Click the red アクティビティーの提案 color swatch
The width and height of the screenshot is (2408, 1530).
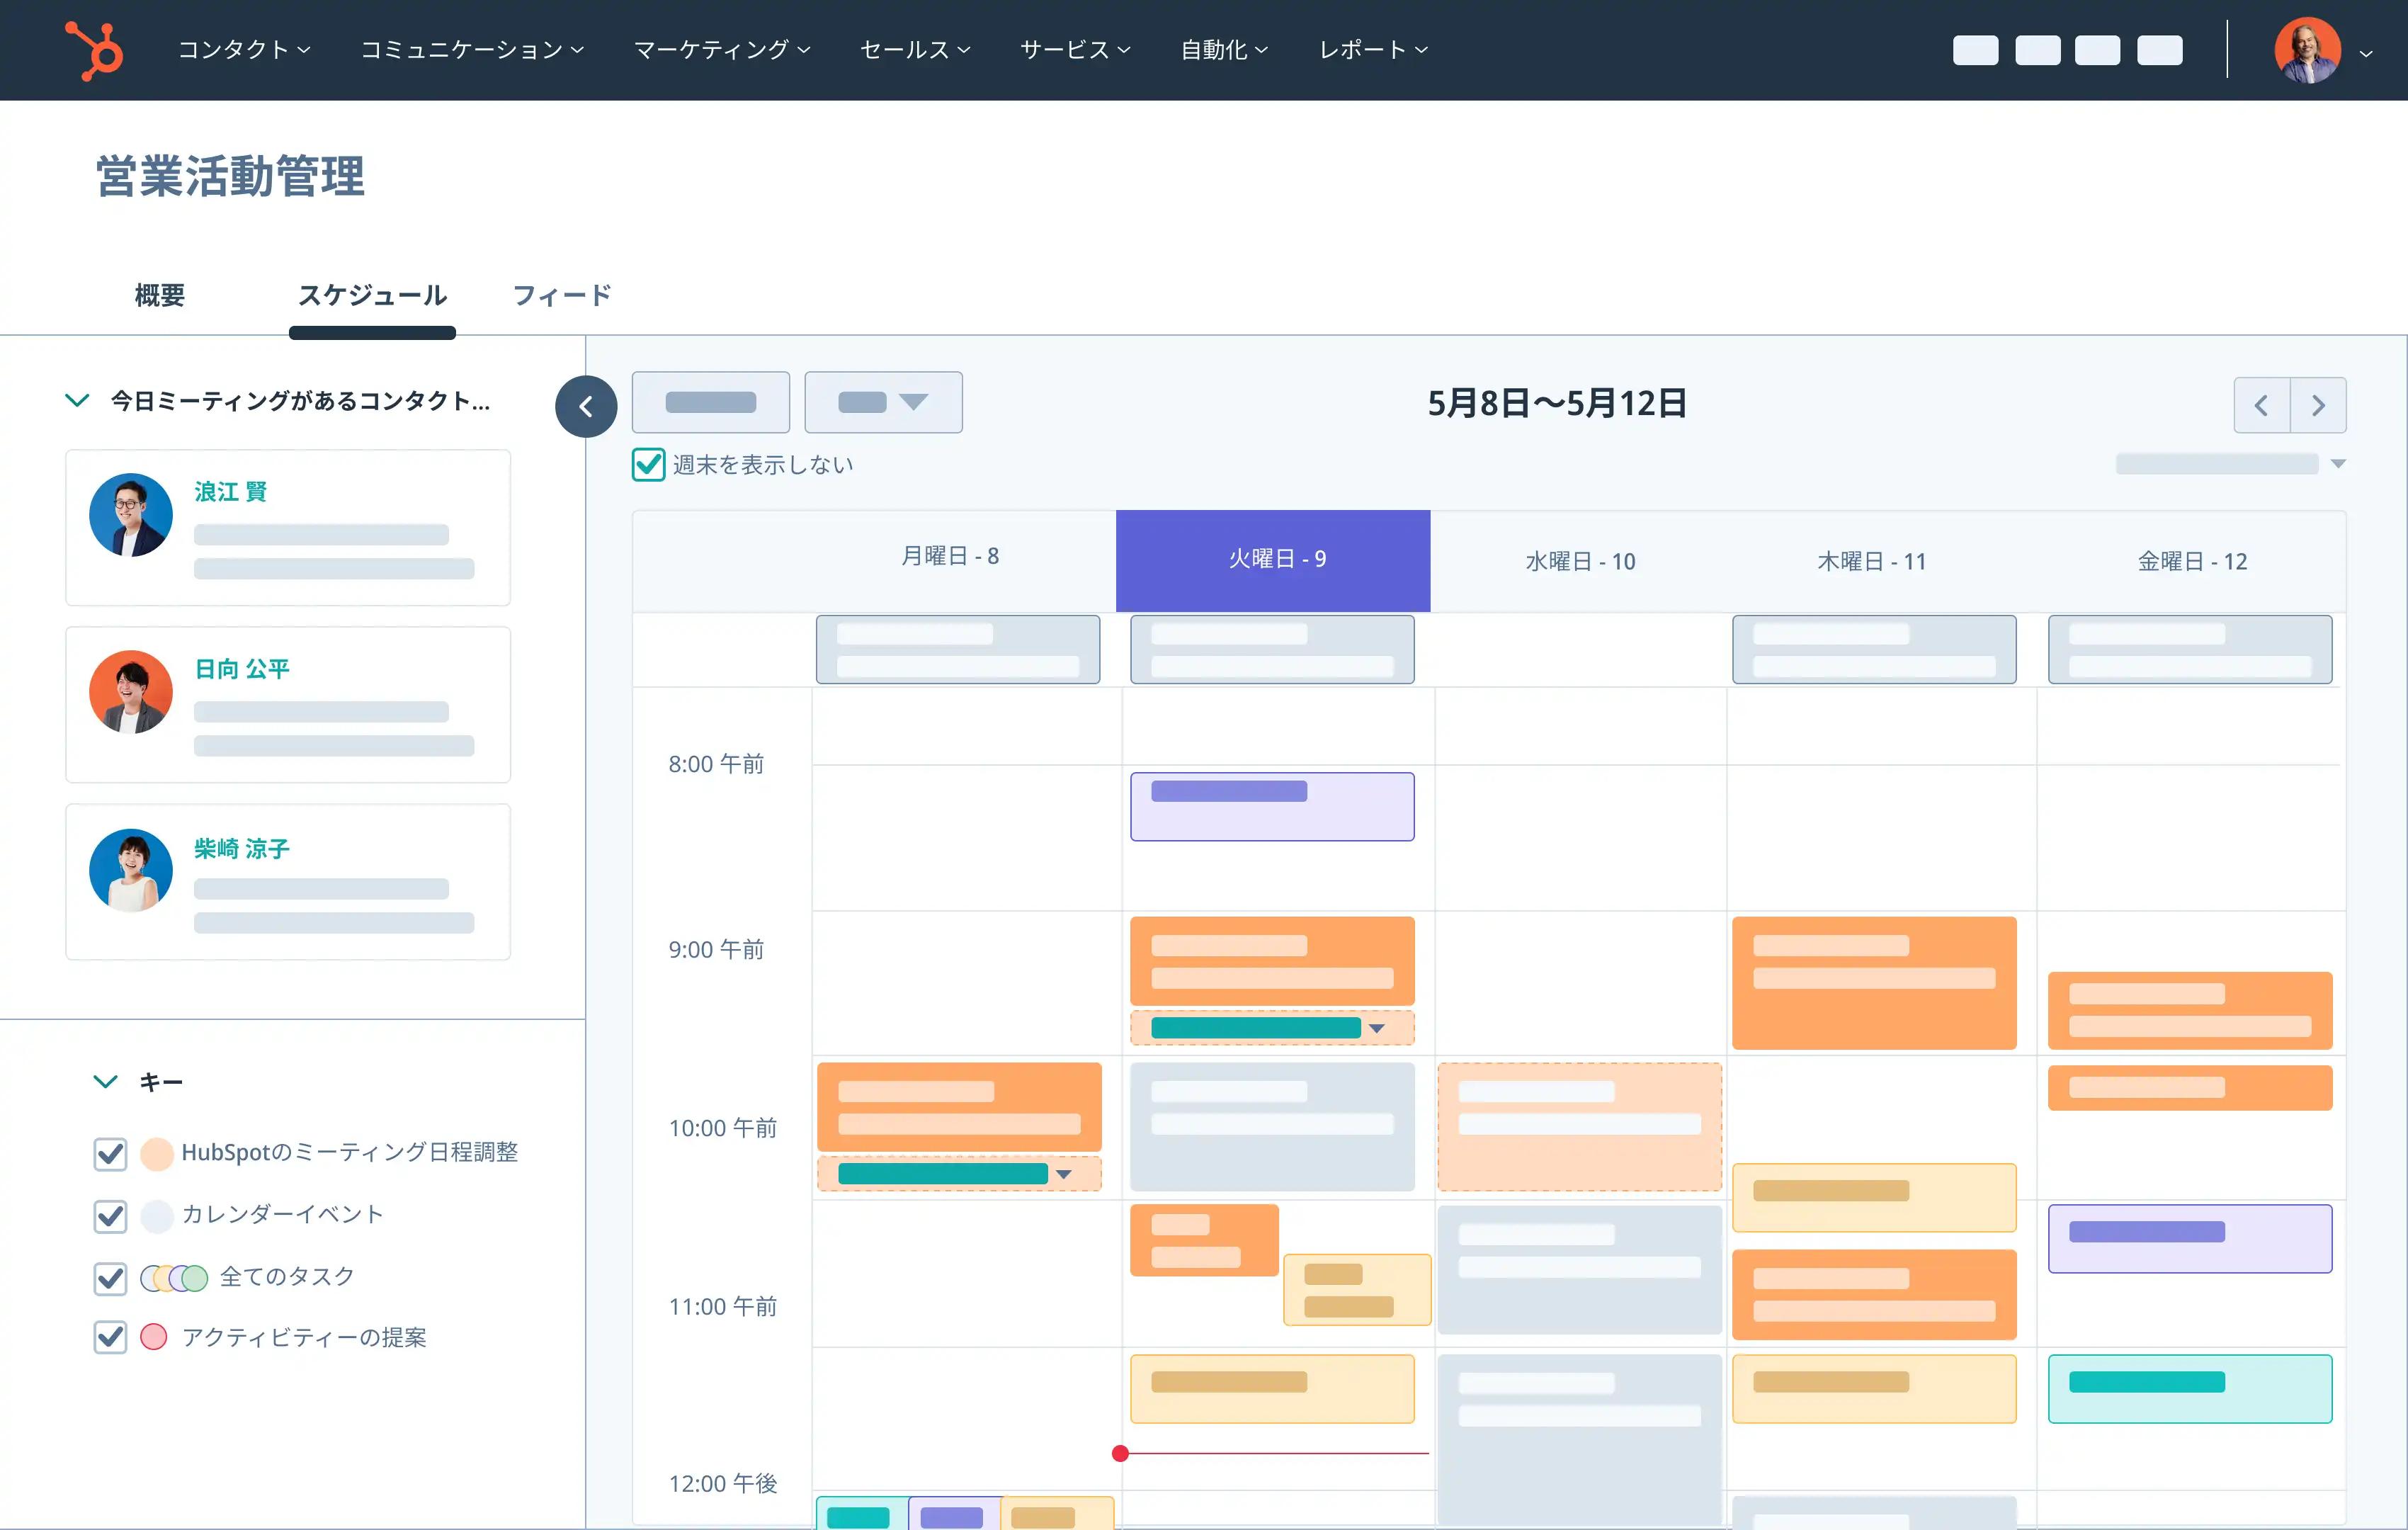point(154,1337)
